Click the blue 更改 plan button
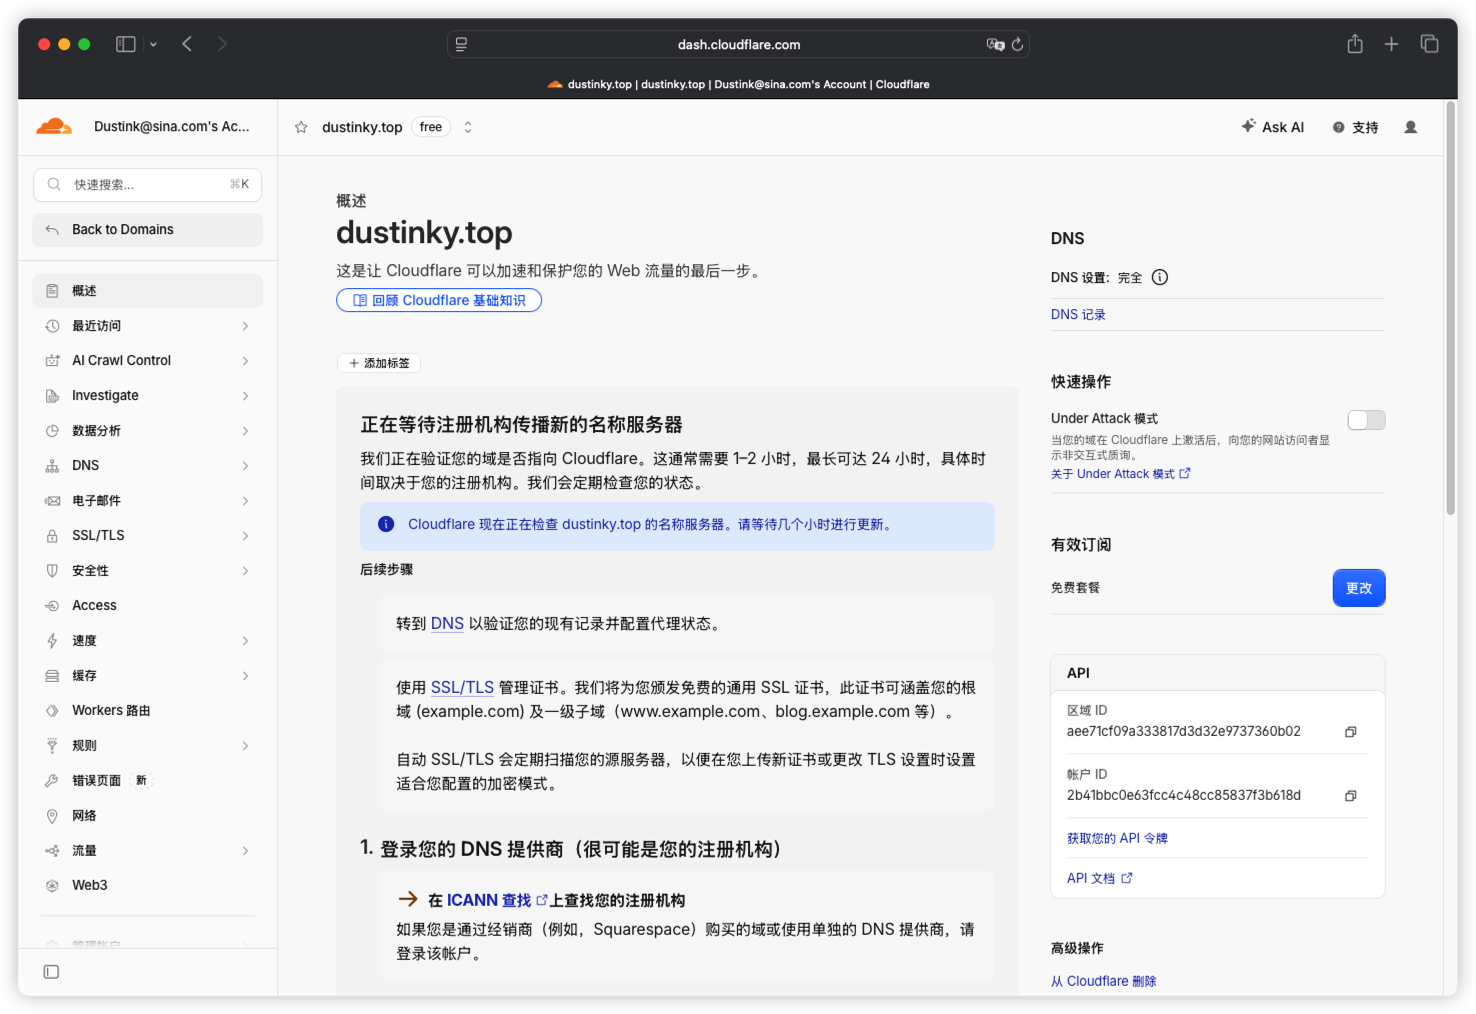Image resolution: width=1476 pixels, height=1014 pixels. (x=1359, y=588)
